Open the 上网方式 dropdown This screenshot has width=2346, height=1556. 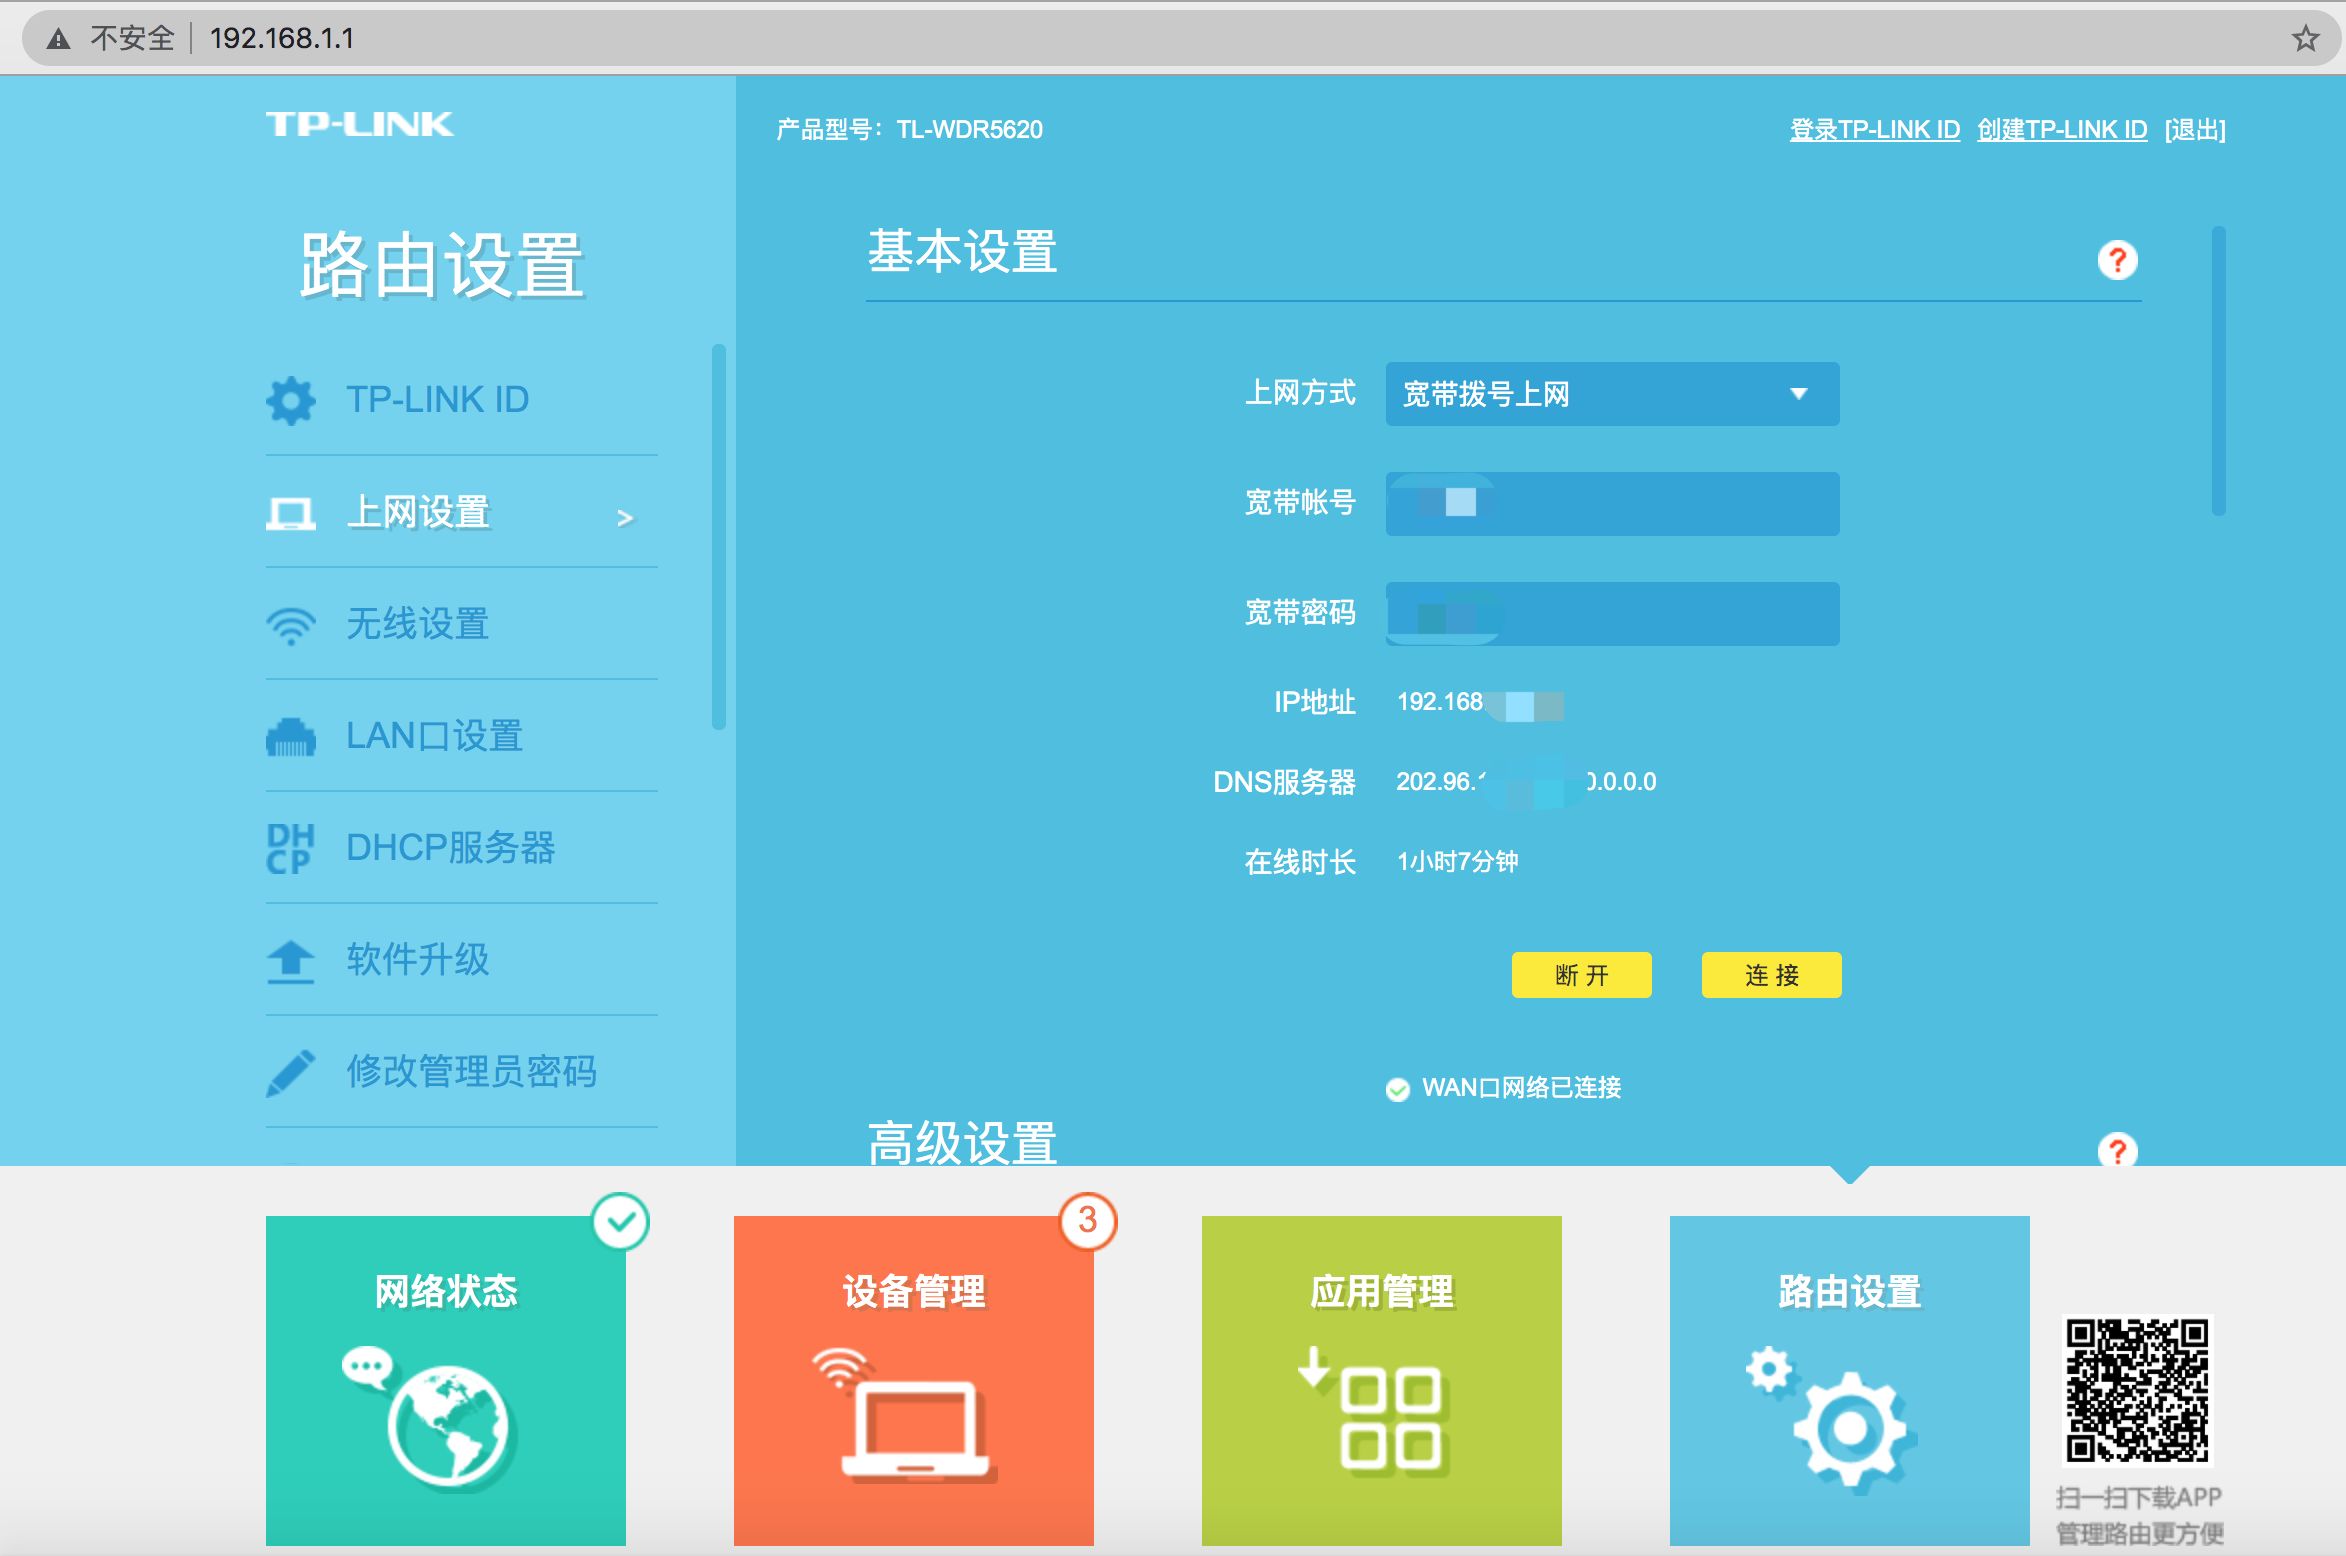coord(1612,394)
